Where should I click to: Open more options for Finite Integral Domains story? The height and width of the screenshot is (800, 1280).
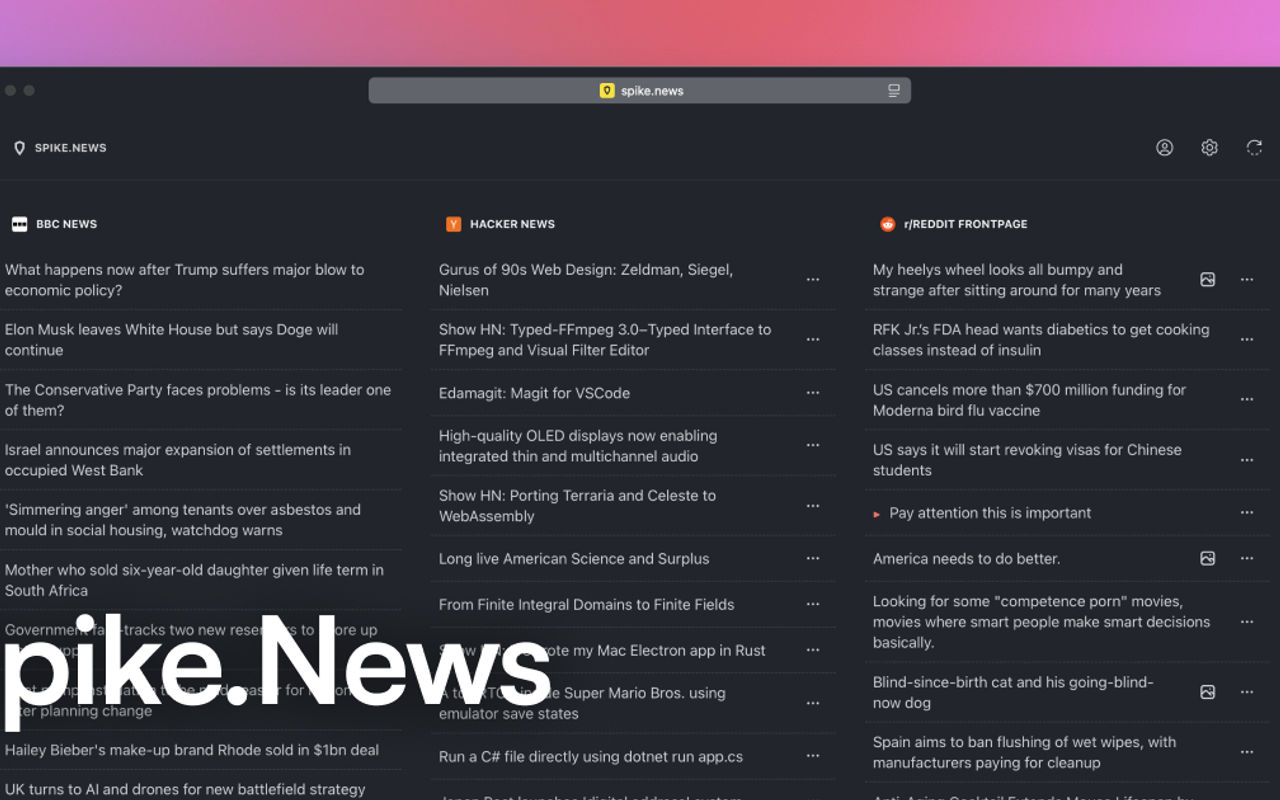pos(813,604)
